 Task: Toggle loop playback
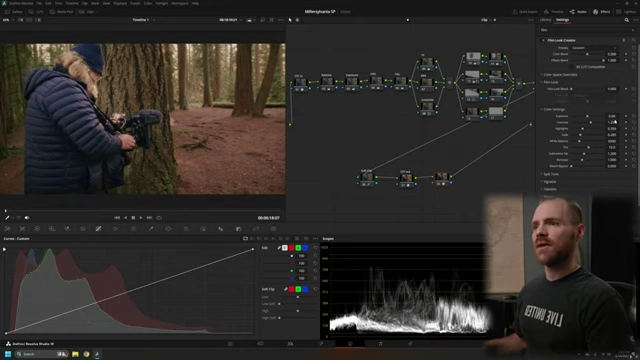(159, 218)
